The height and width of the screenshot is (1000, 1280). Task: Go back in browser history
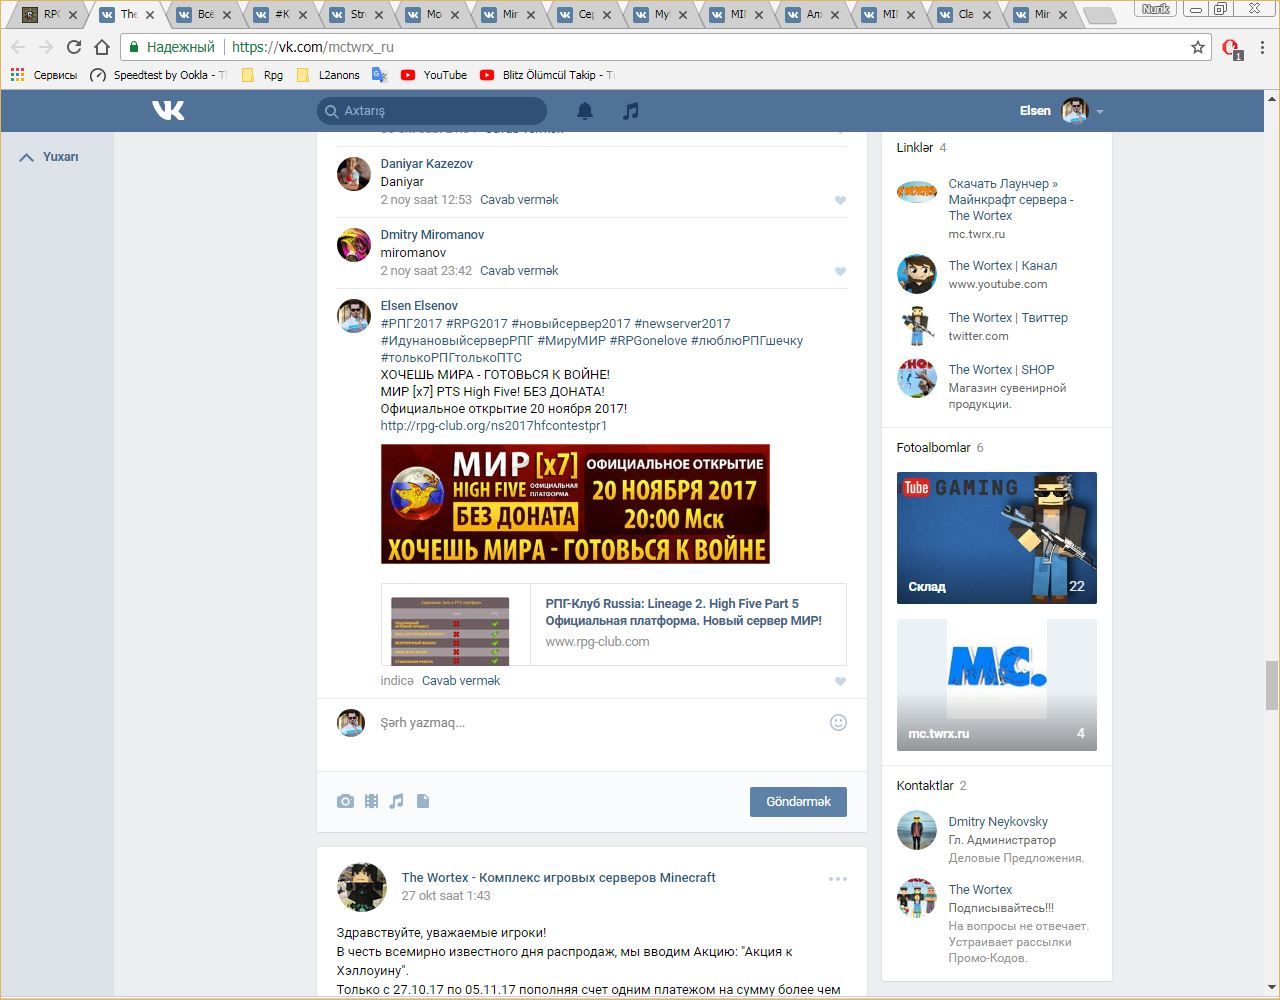point(18,47)
